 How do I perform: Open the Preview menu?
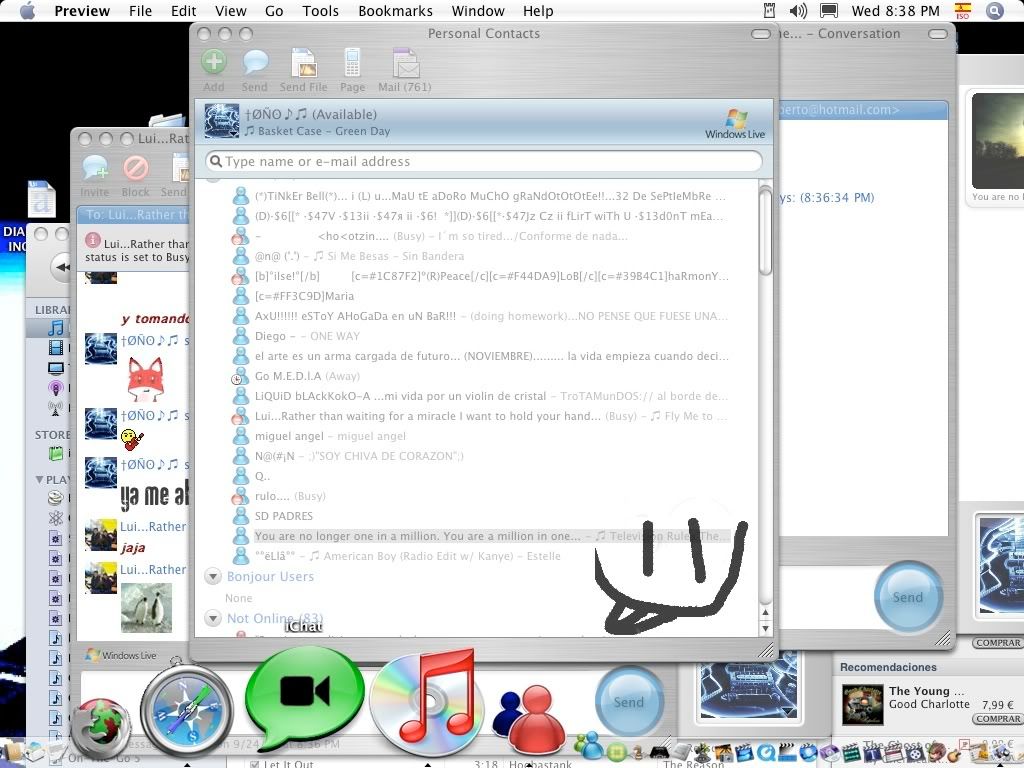pyautogui.click(x=82, y=11)
